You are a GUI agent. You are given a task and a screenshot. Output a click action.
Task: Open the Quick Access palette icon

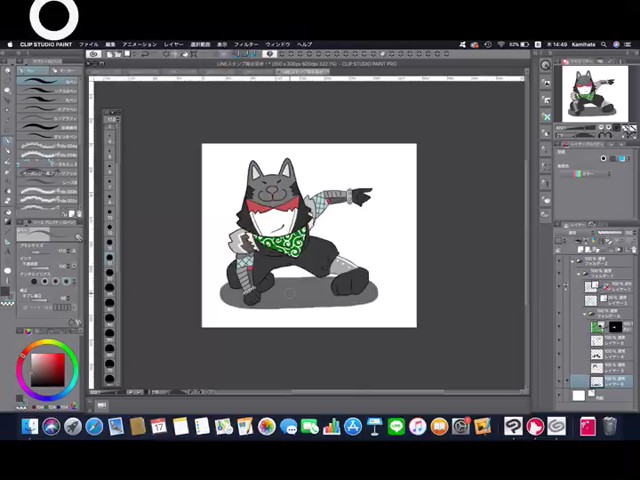pos(546,65)
